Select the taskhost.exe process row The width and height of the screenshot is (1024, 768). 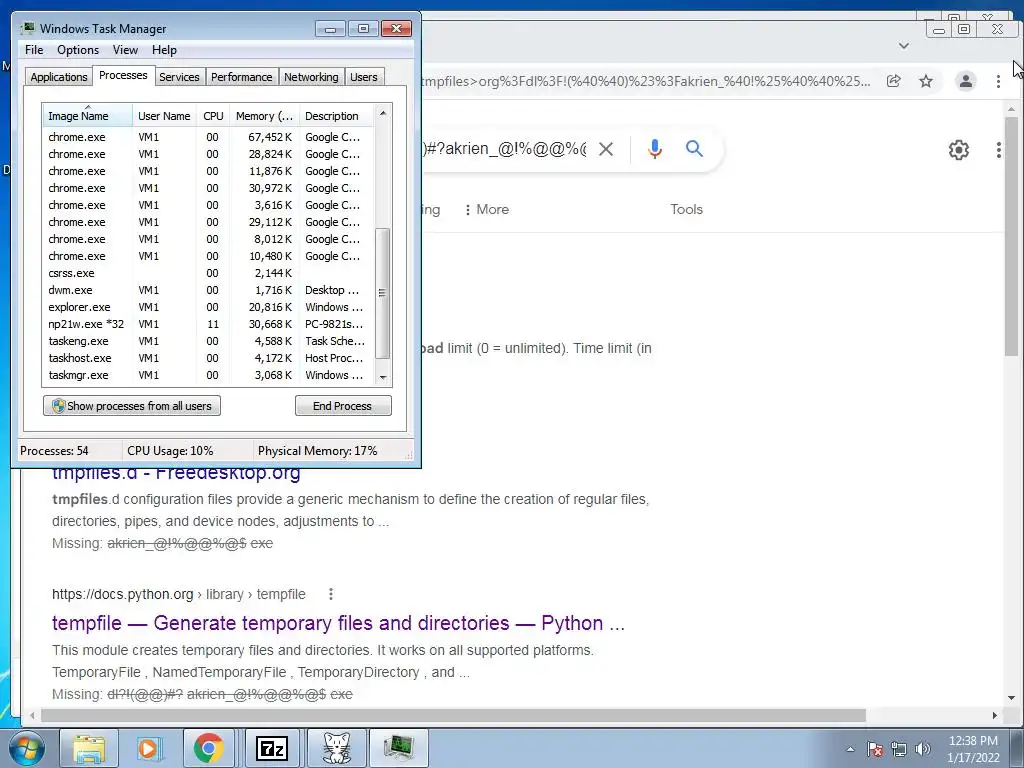(208, 358)
